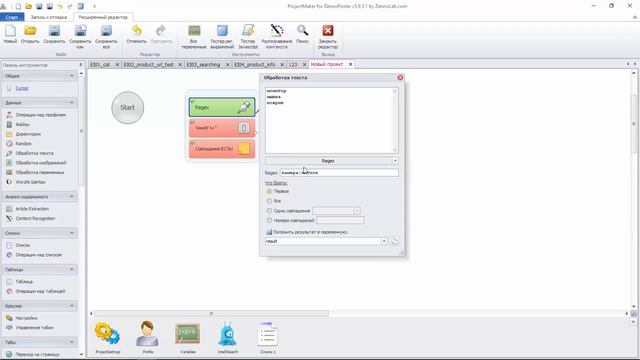This screenshot has width=640, height=360.
Task: Click Сохранить все ribbon icon
Action: (106, 37)
